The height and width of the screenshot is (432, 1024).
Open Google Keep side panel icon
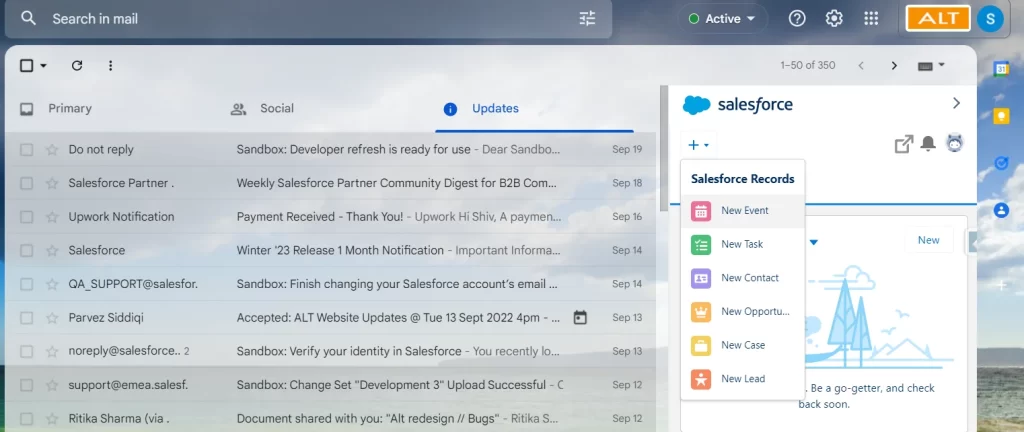[x=1001, y=116]
